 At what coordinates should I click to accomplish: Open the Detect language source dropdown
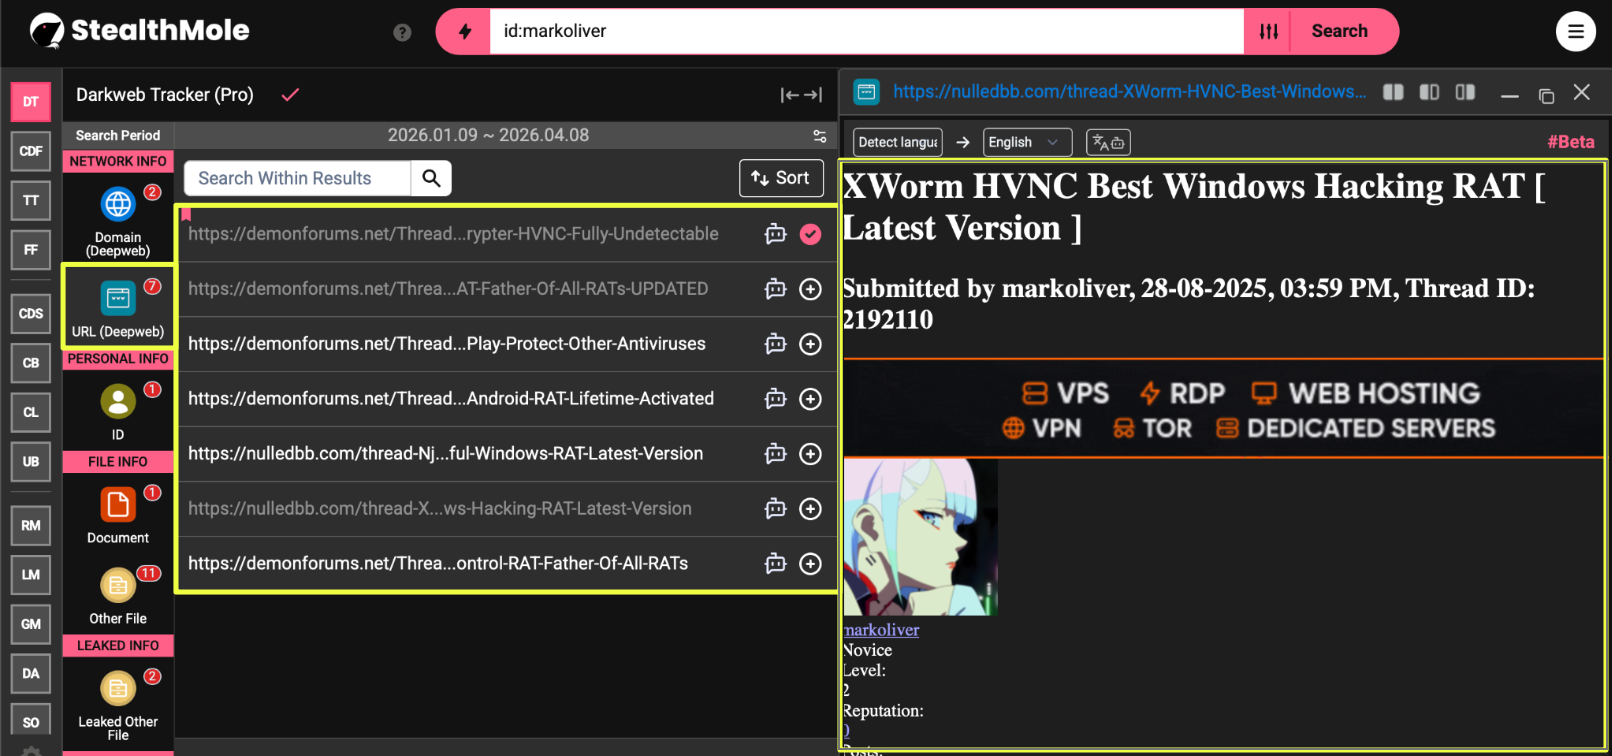click(897, 142)
